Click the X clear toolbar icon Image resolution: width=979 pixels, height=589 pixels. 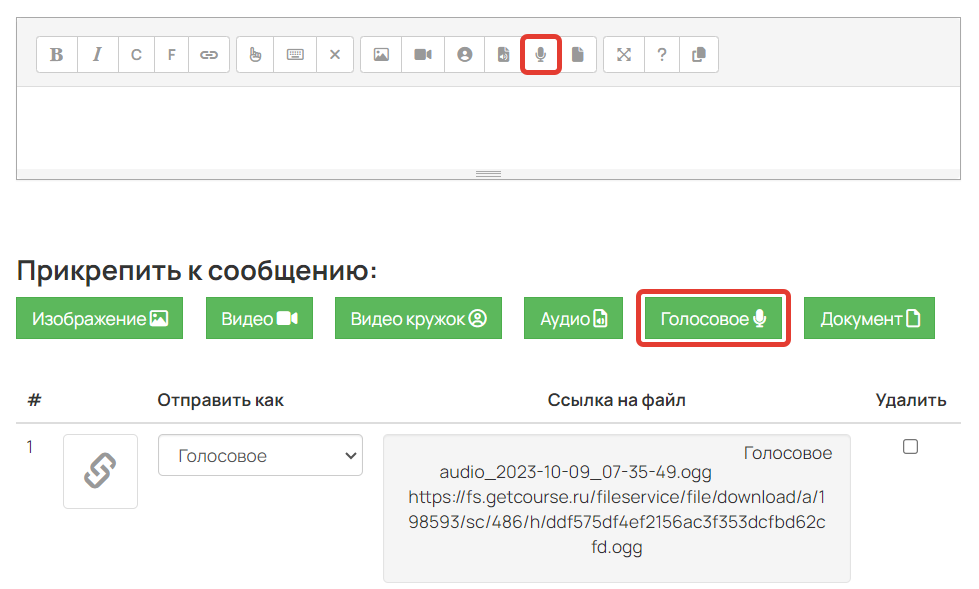pos(335,55)
